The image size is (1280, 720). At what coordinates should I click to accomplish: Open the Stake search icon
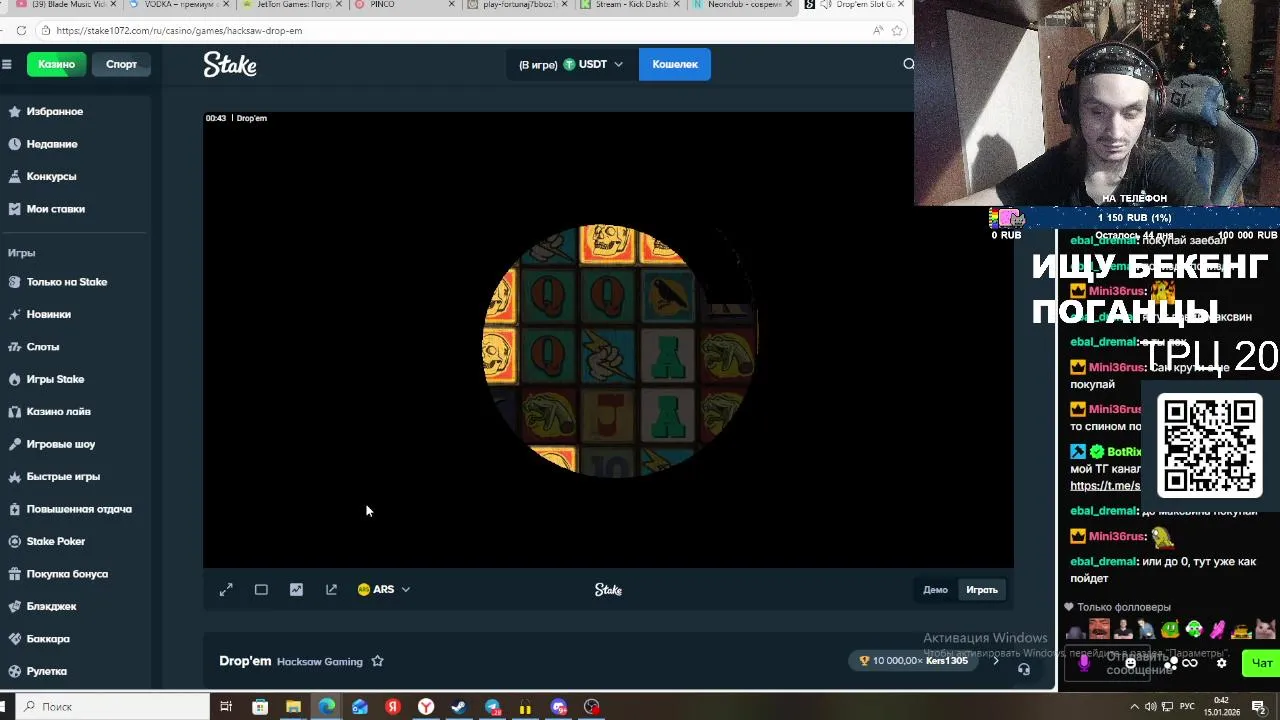coord(908,64)
